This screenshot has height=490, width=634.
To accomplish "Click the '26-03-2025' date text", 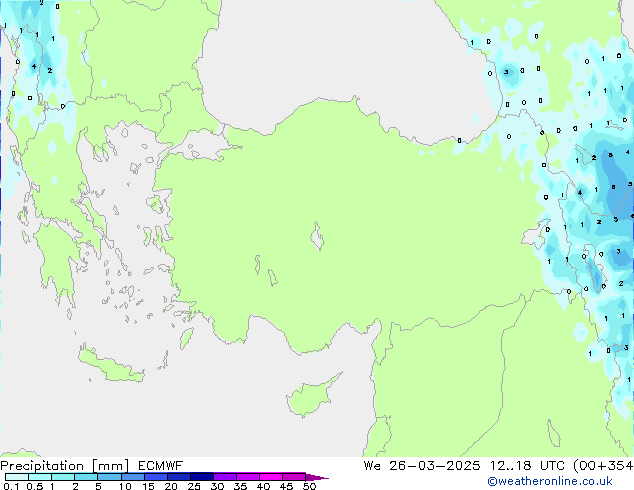I will pyautogui.click(x=435, y=466).
